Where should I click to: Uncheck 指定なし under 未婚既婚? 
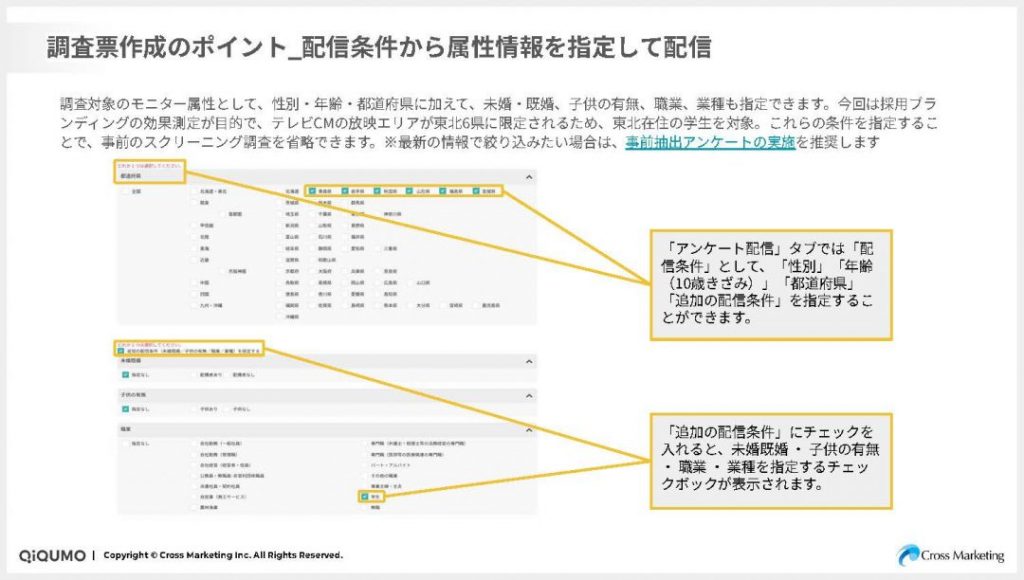coord(125,375)
